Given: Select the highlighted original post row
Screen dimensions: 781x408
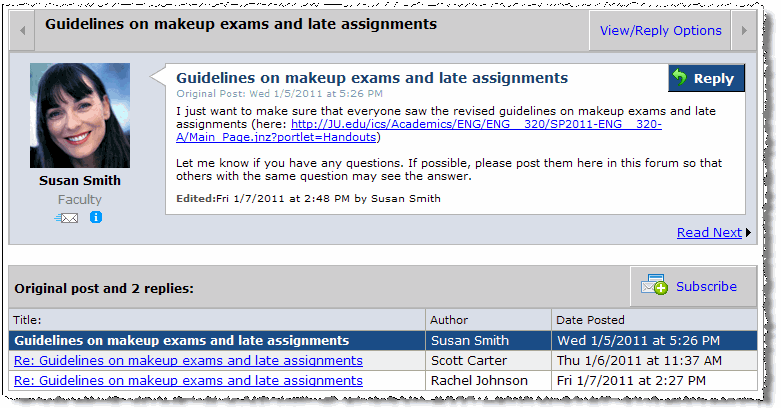Looking at the screenshot, I should (180, 340).
